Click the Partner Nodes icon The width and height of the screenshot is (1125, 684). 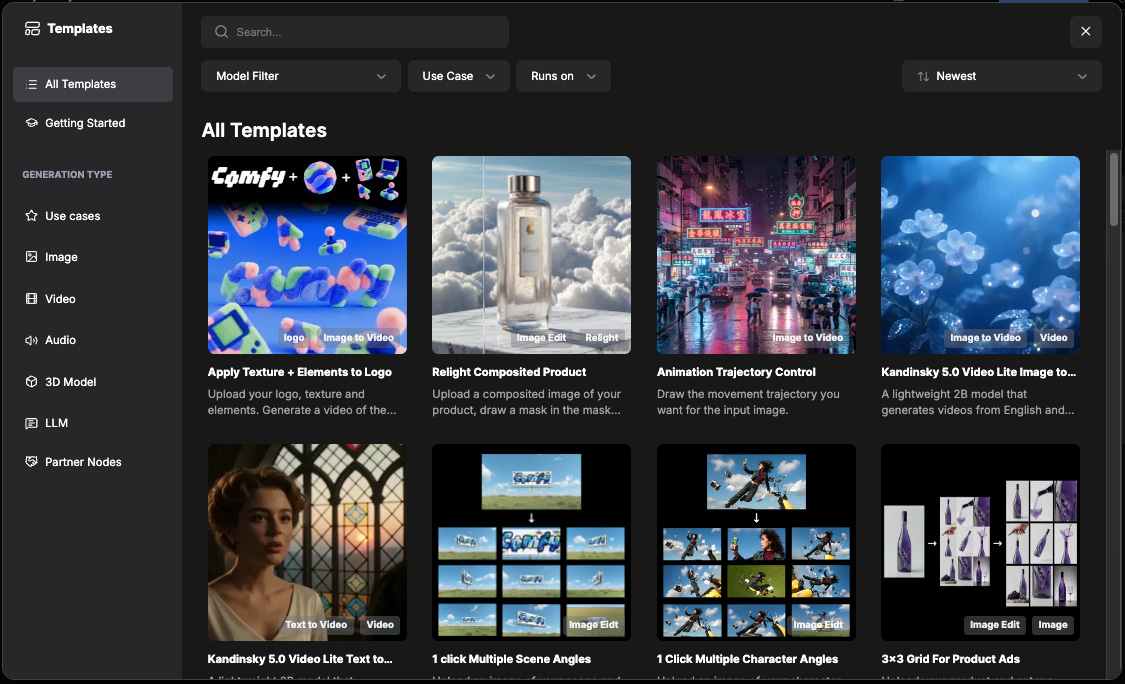click(x=32, y=462)
